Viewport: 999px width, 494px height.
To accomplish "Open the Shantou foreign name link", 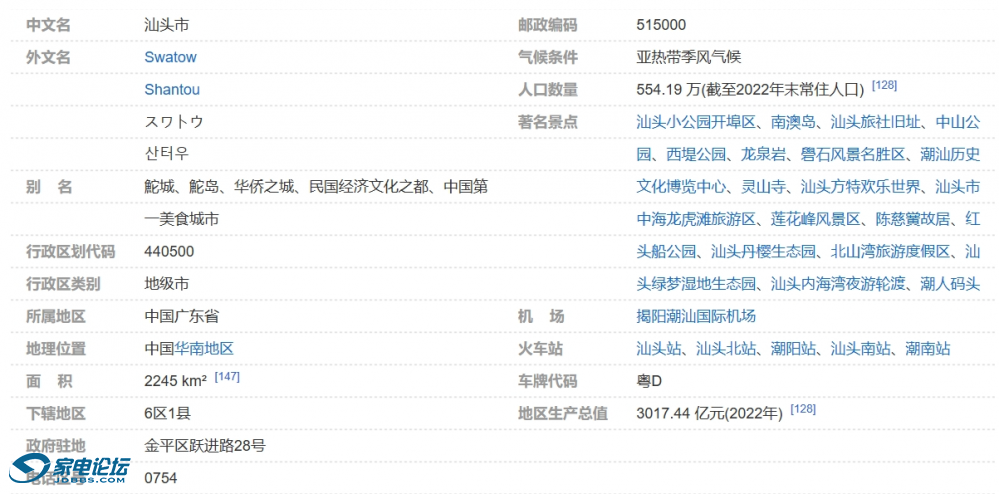I will 172,89.
